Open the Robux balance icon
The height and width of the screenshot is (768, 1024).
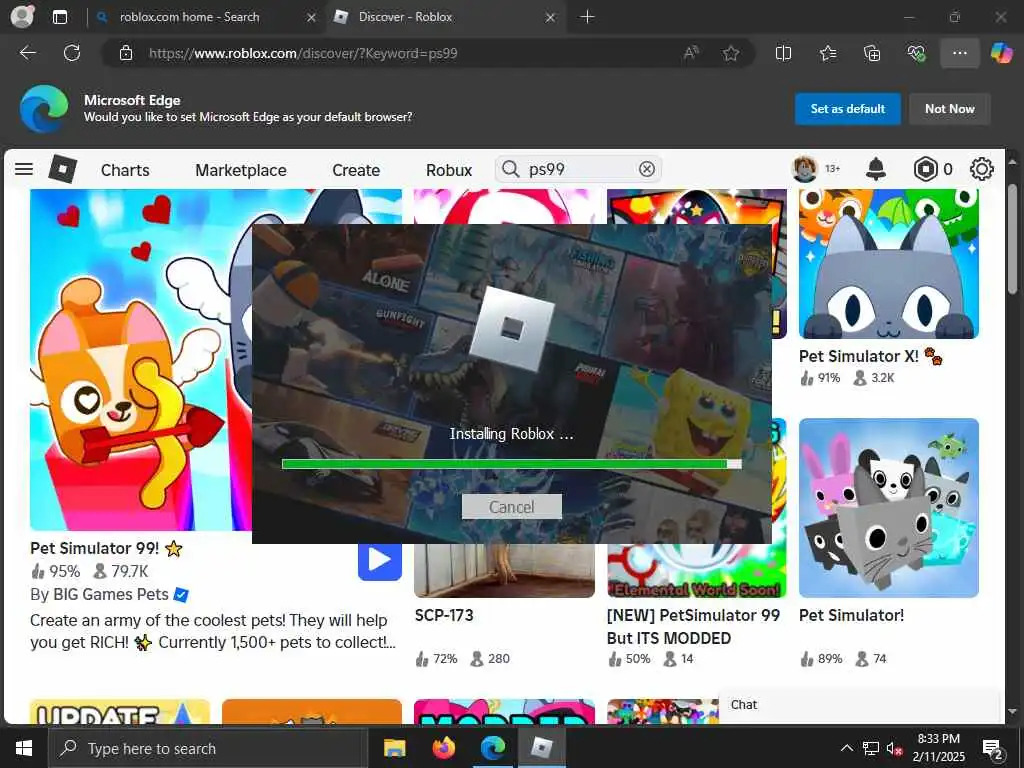[x=925, y=169]
